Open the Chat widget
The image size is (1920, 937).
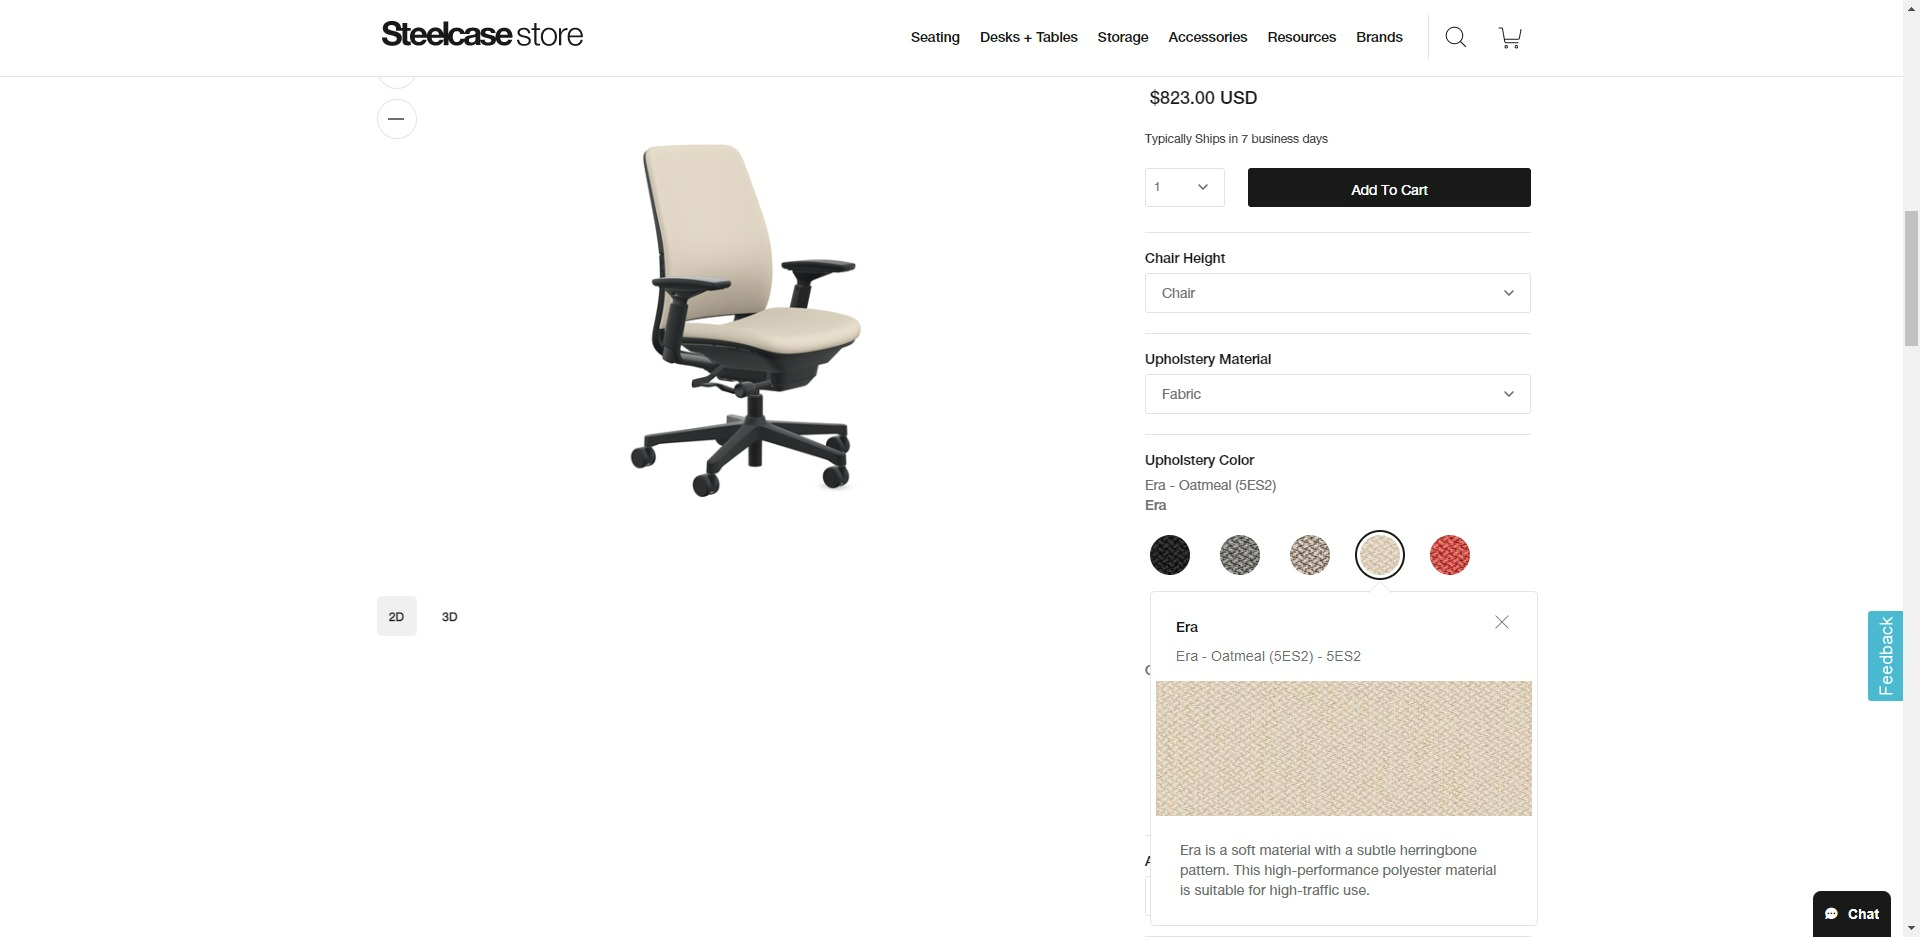1851,913
